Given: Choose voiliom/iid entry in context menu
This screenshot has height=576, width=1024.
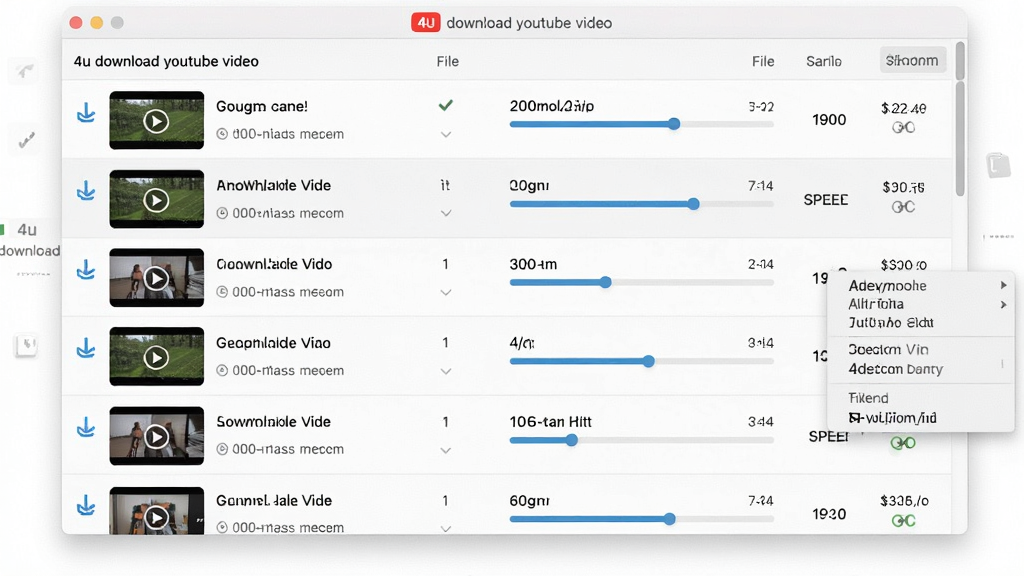Looking at the screenshot, I should coord(921,417).
